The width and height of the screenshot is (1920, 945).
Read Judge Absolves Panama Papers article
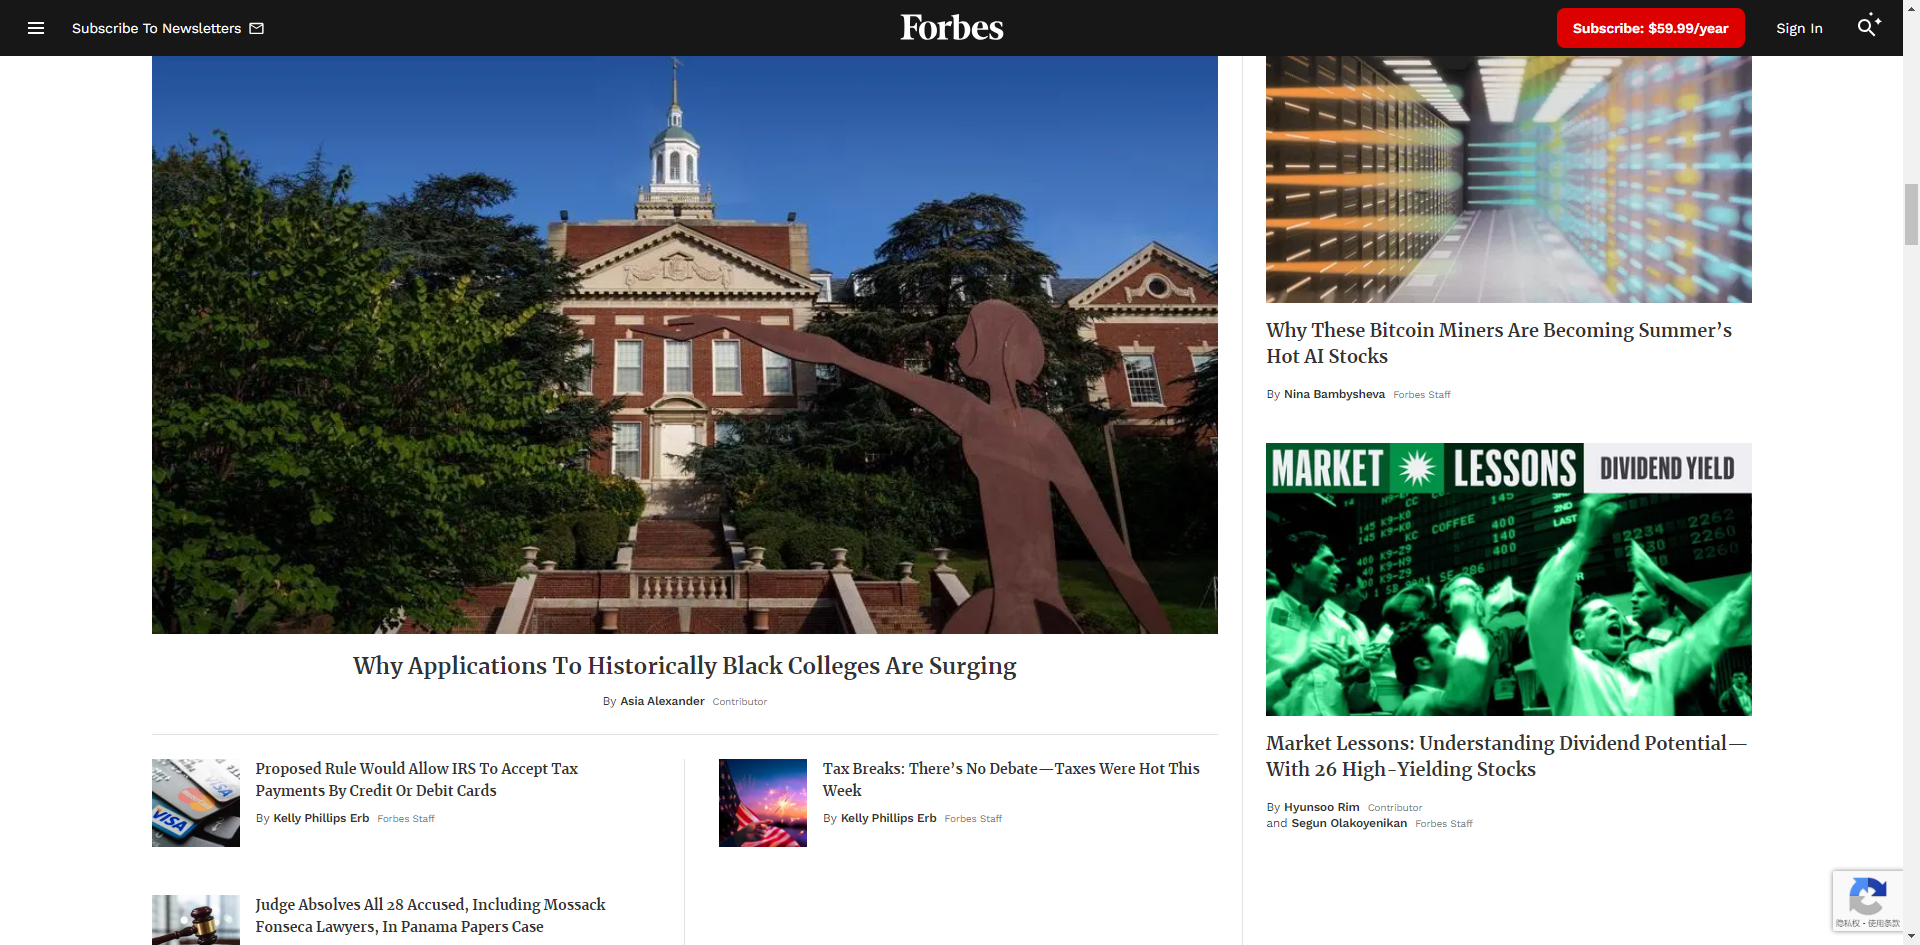430,915
